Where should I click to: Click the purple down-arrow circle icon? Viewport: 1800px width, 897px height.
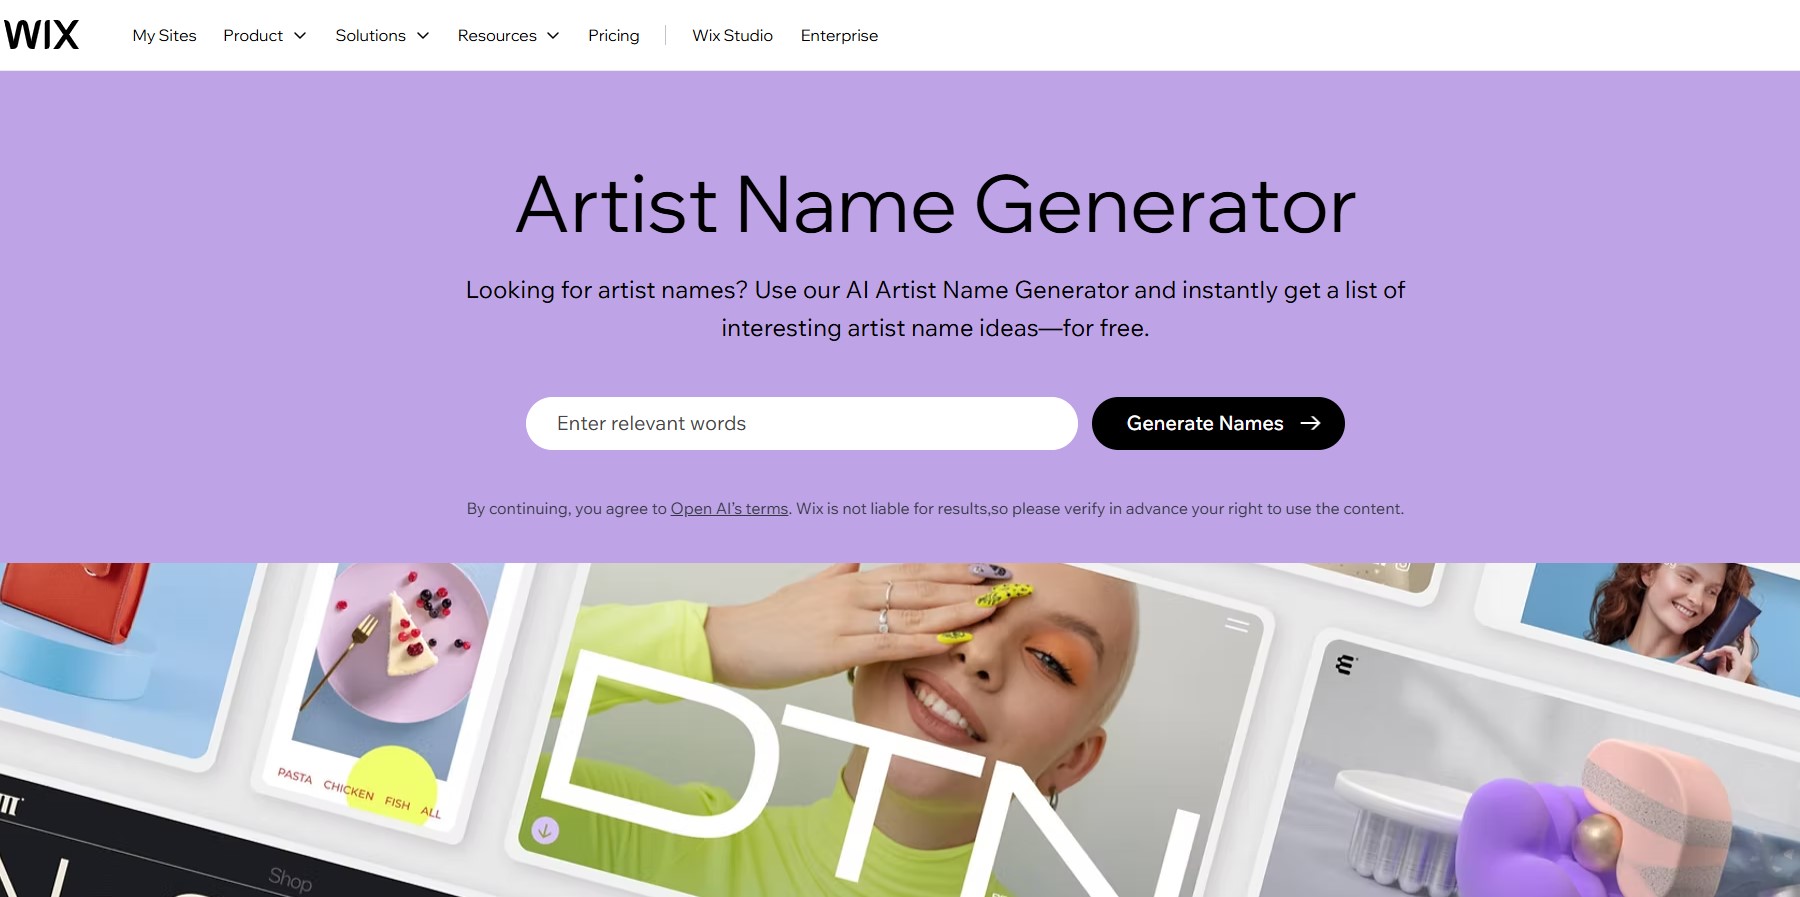(545, 830)
